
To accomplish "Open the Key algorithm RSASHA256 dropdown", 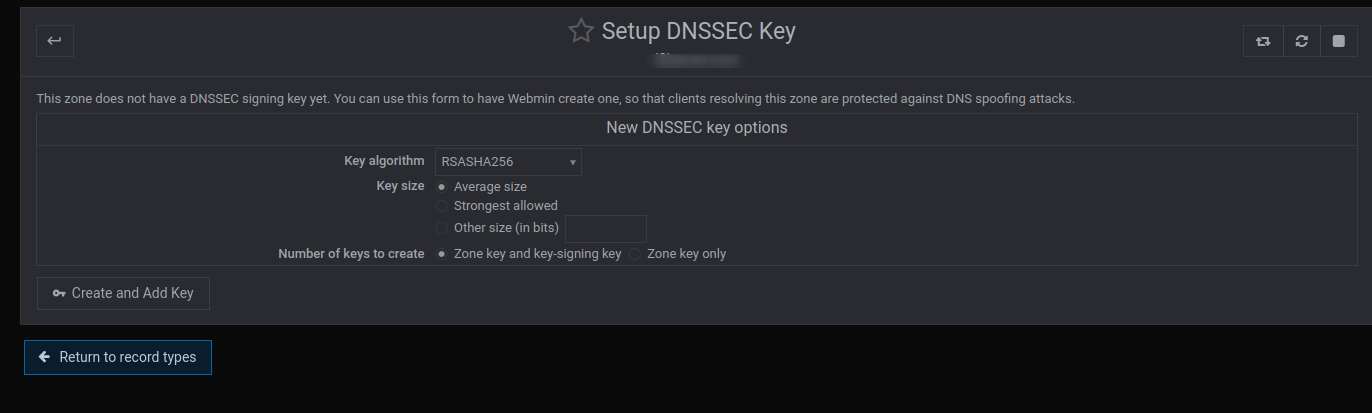I will coord(508,162).
